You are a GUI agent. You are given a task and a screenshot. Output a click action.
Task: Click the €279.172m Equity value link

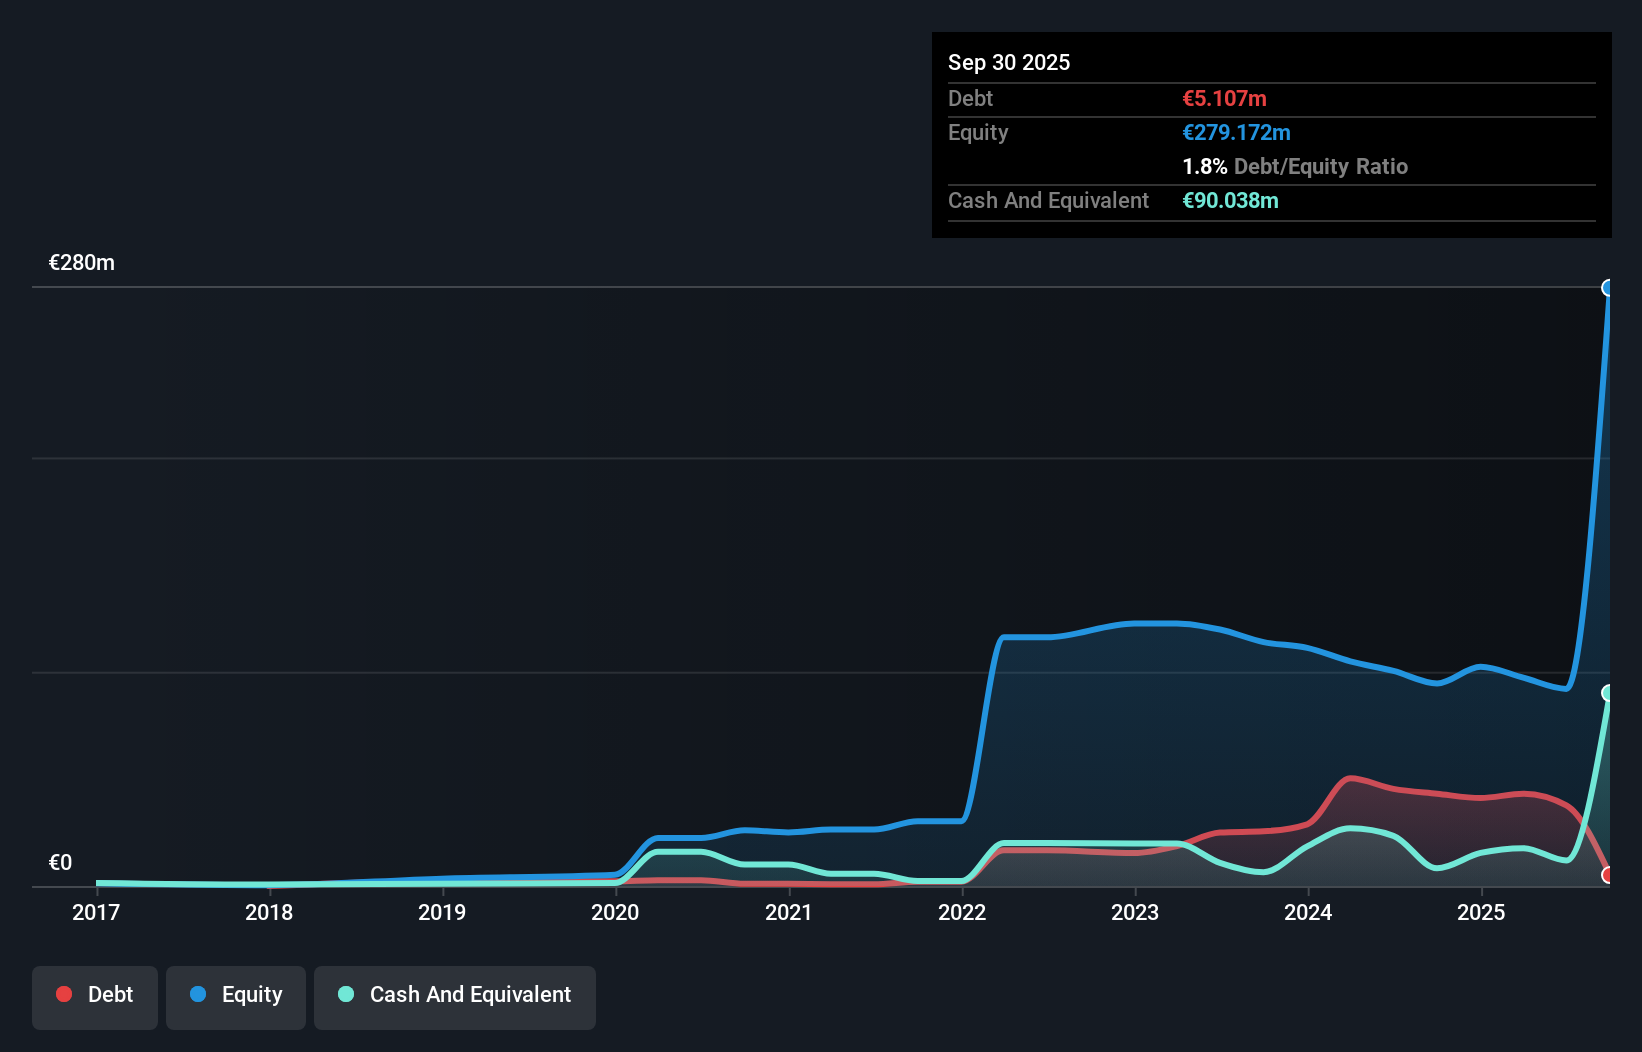(x=1236, y=132)
